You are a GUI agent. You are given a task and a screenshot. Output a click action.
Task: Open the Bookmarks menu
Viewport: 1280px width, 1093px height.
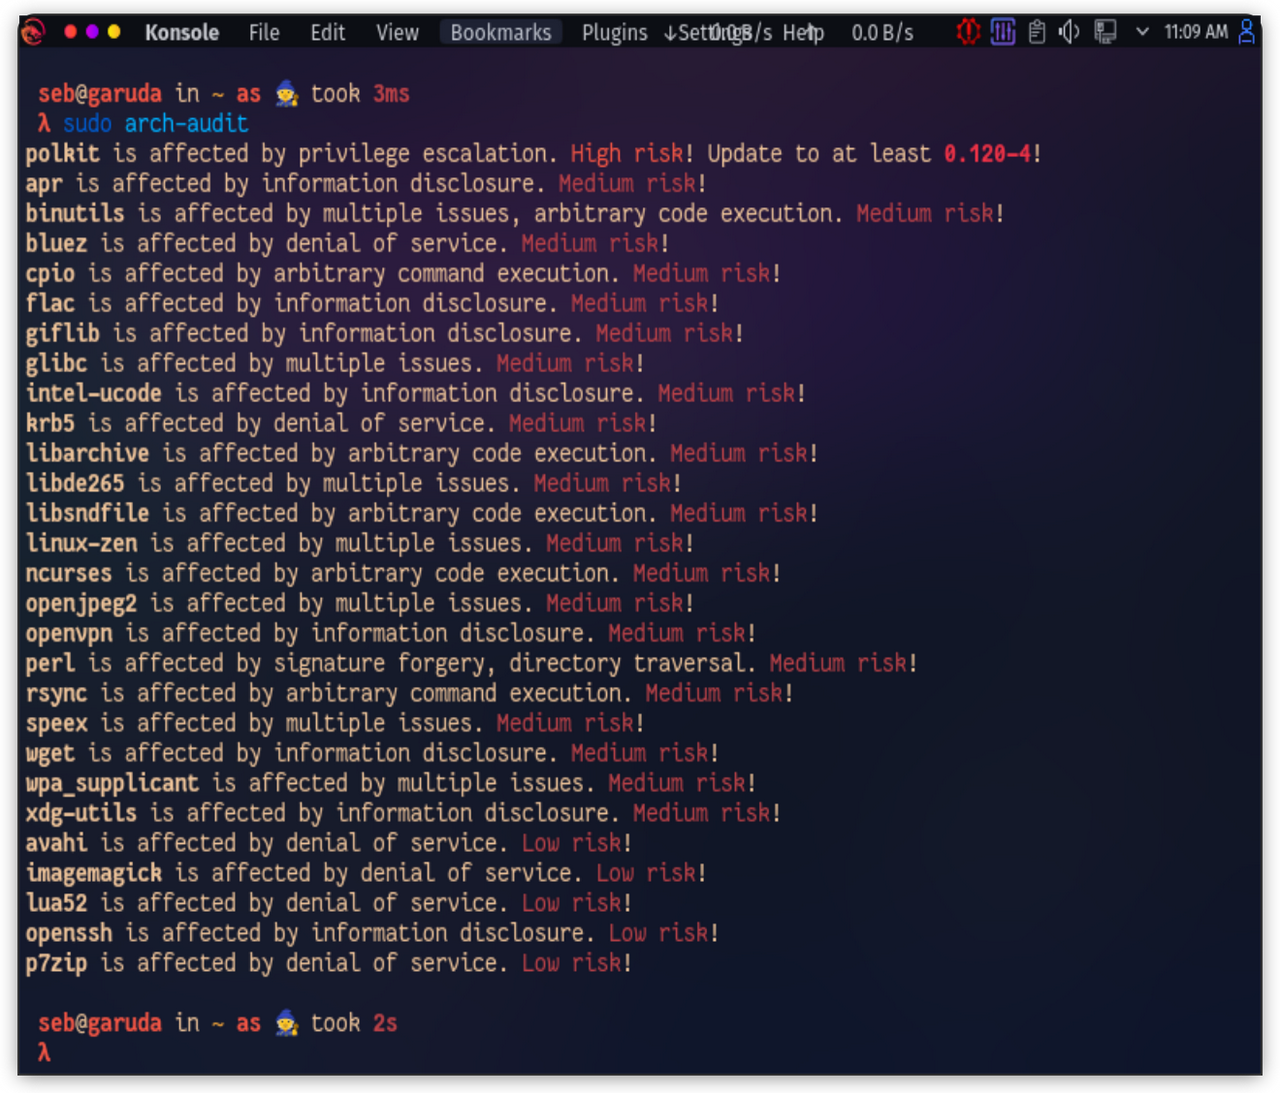click(x=500, y=33)
